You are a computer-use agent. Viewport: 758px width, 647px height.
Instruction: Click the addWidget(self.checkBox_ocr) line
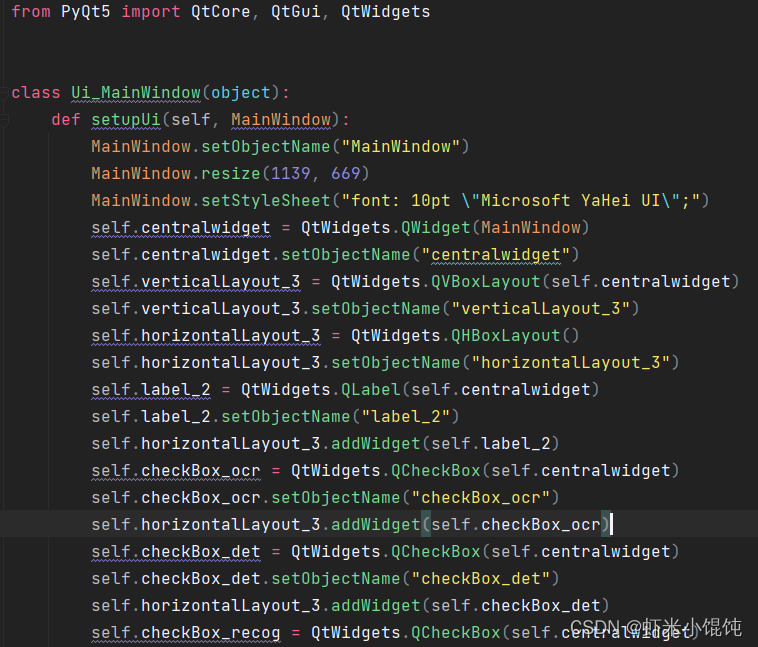point(350,526)
